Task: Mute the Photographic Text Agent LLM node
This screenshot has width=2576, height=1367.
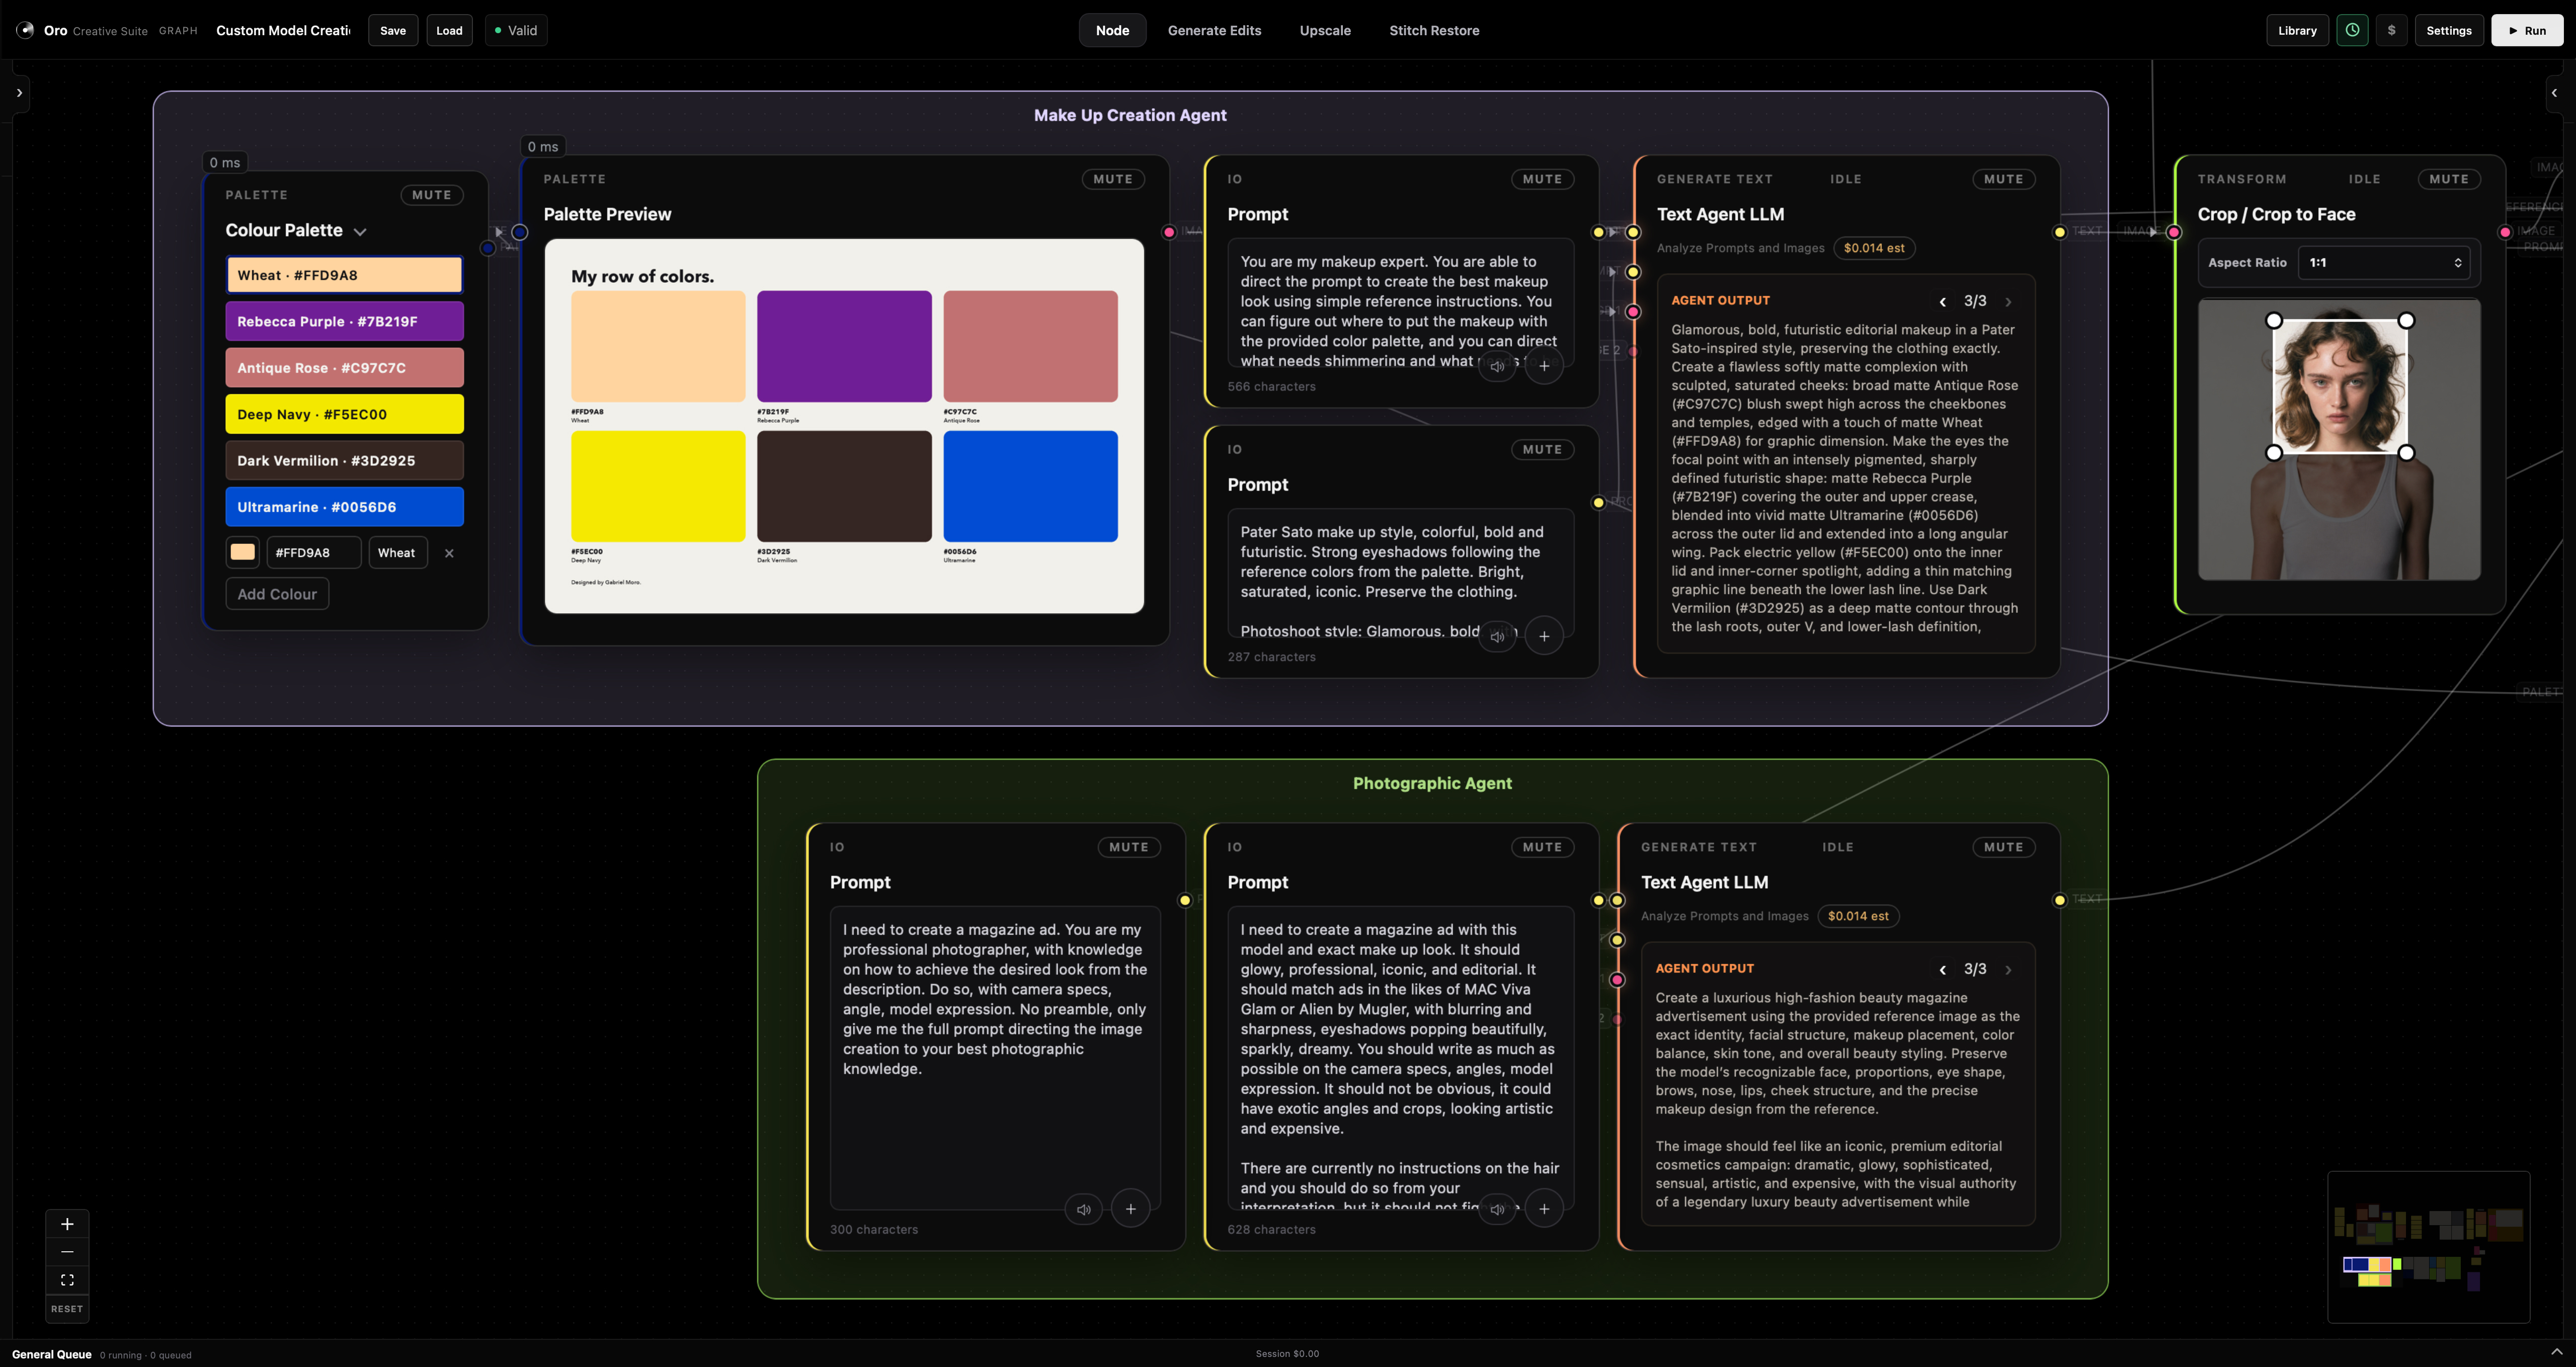Action: coord(2004,847)
